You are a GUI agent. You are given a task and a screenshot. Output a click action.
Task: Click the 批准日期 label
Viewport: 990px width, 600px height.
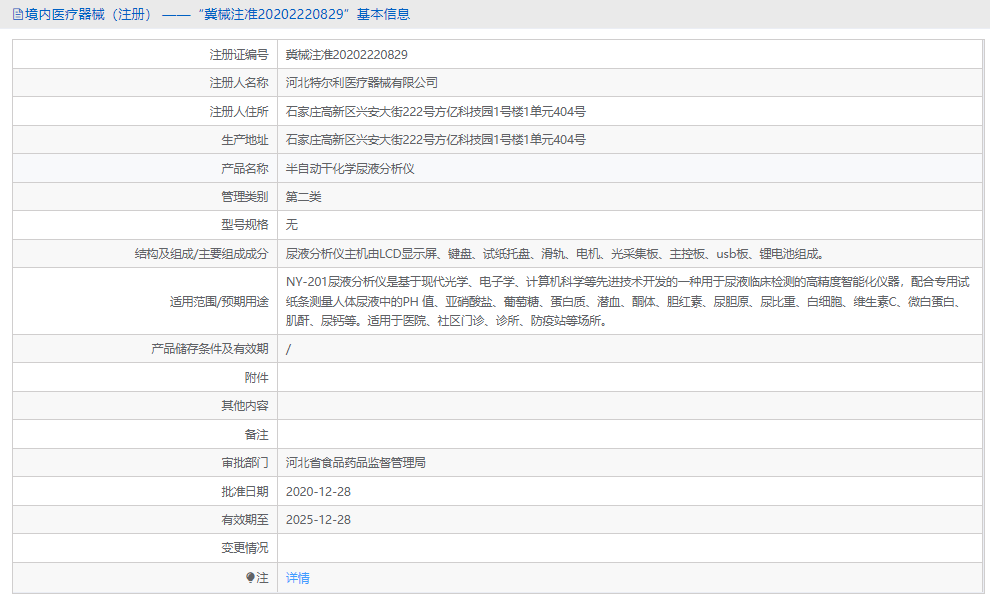[244, 491]
